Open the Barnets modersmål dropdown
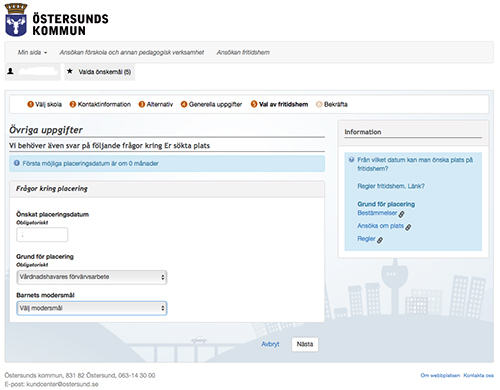500x390 pixels. (92, 308)
